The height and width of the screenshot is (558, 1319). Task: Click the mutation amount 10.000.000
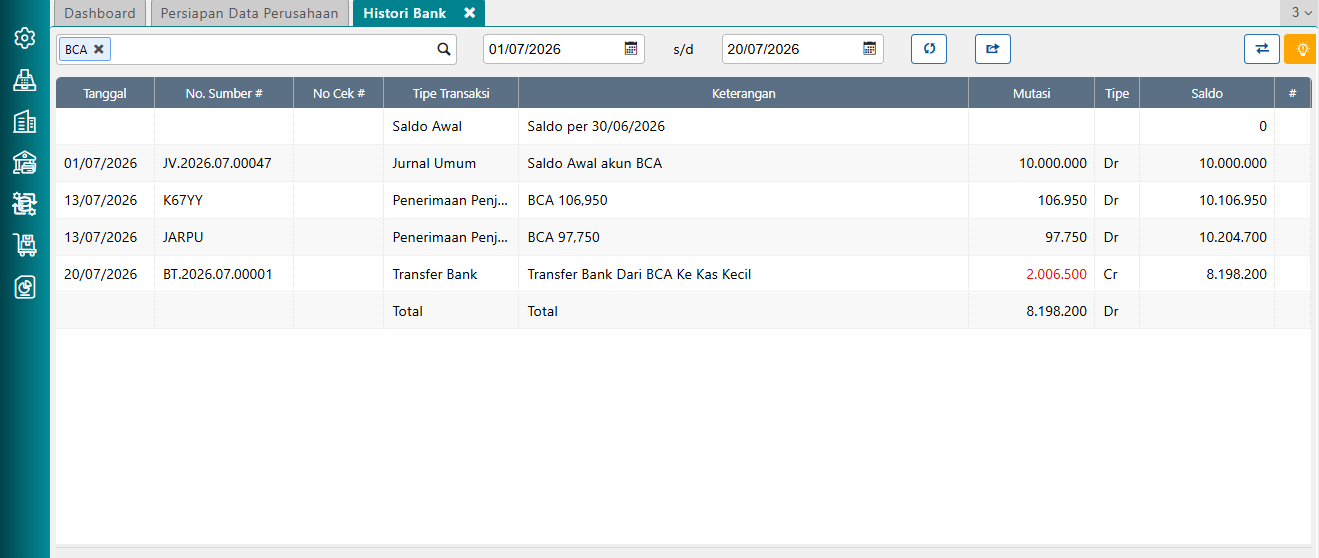pos(1053,163)
